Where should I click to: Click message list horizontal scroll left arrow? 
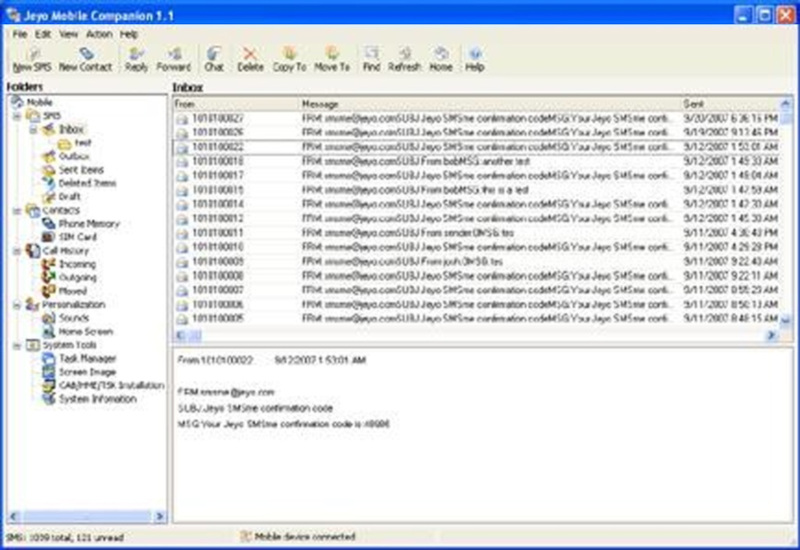(x=181, y=335)
